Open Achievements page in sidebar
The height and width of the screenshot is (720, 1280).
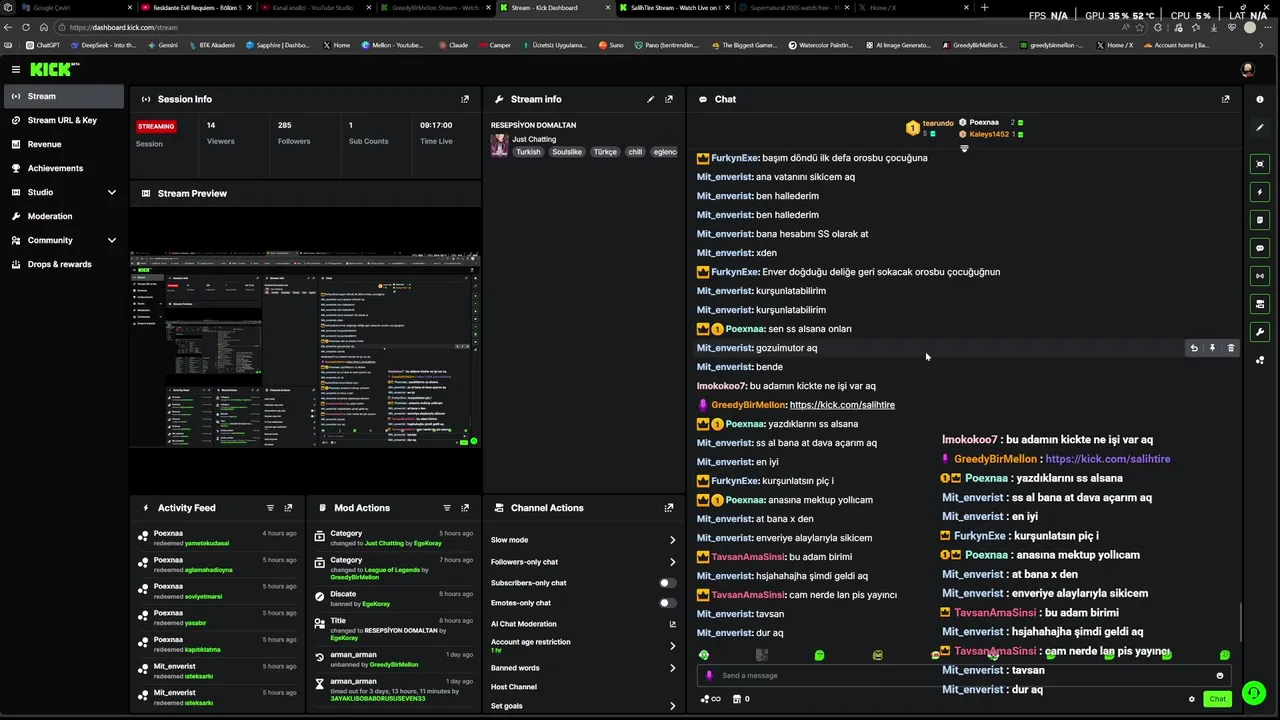point(65,168)
